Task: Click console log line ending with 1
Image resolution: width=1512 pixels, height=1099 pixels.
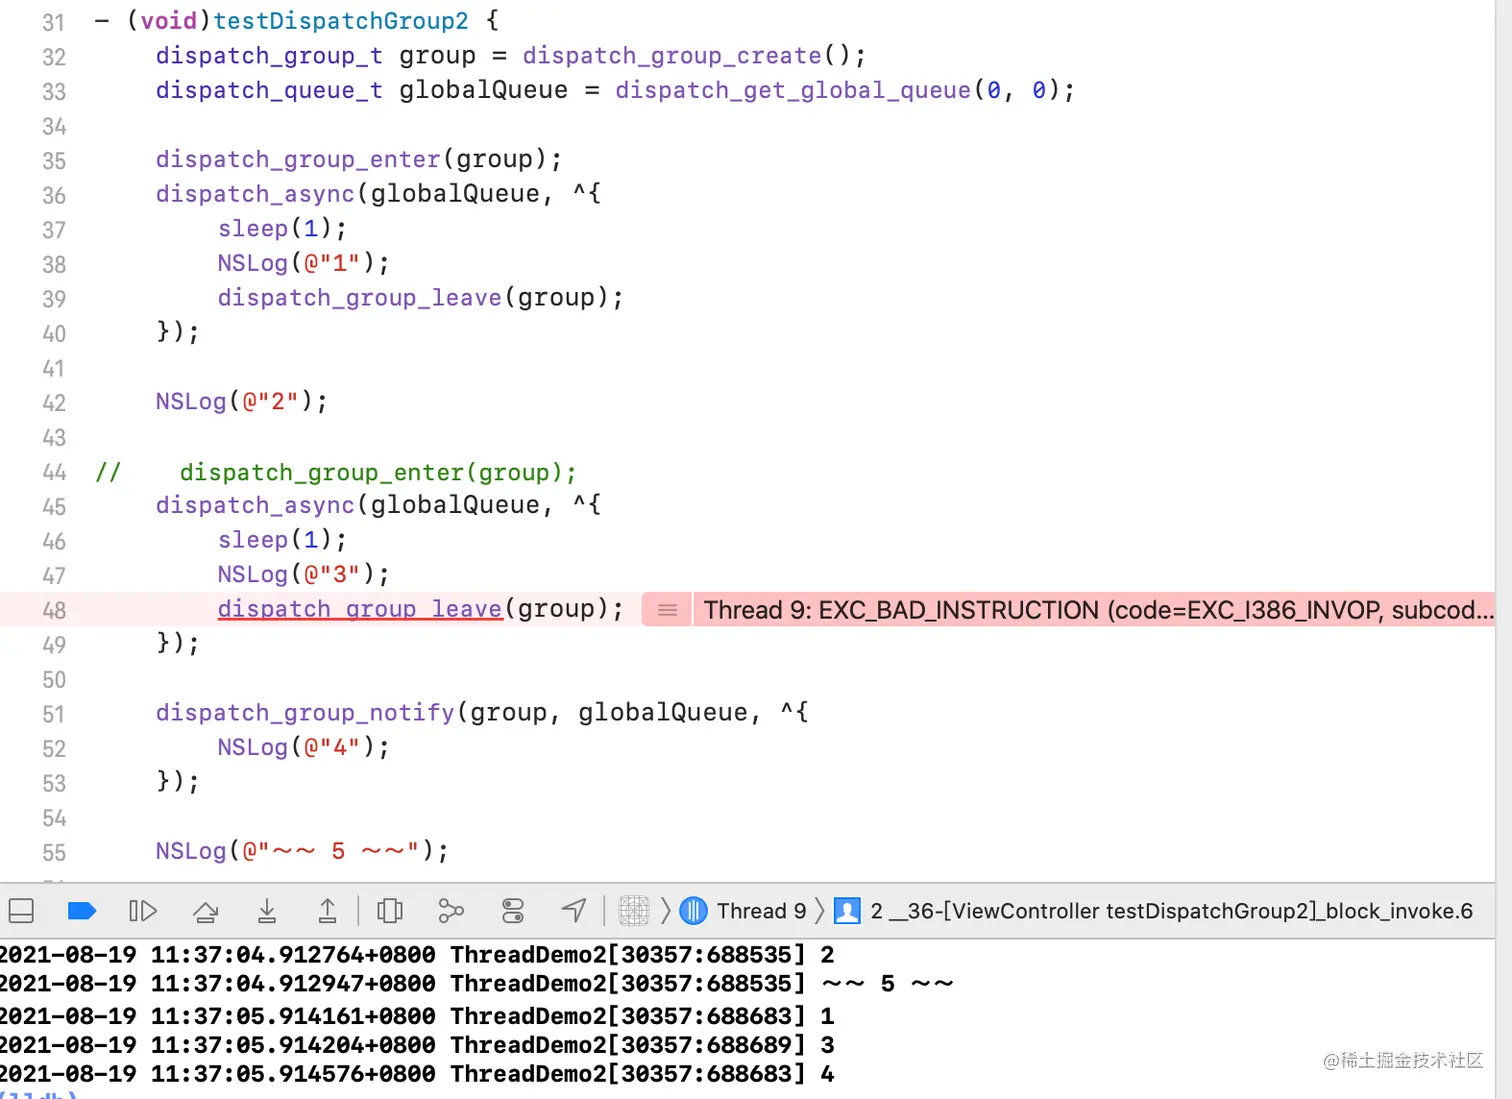Action: coord(417,1016)
